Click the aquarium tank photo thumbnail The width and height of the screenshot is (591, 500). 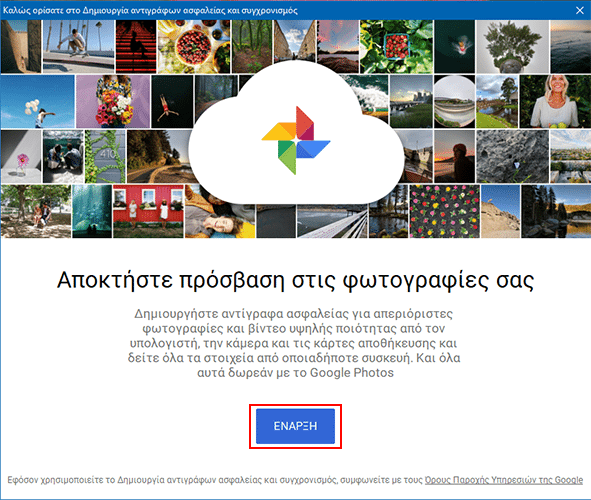[92, 211]
